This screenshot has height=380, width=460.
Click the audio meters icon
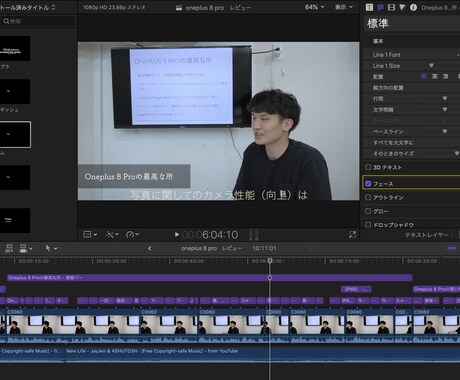pos(254,235)
